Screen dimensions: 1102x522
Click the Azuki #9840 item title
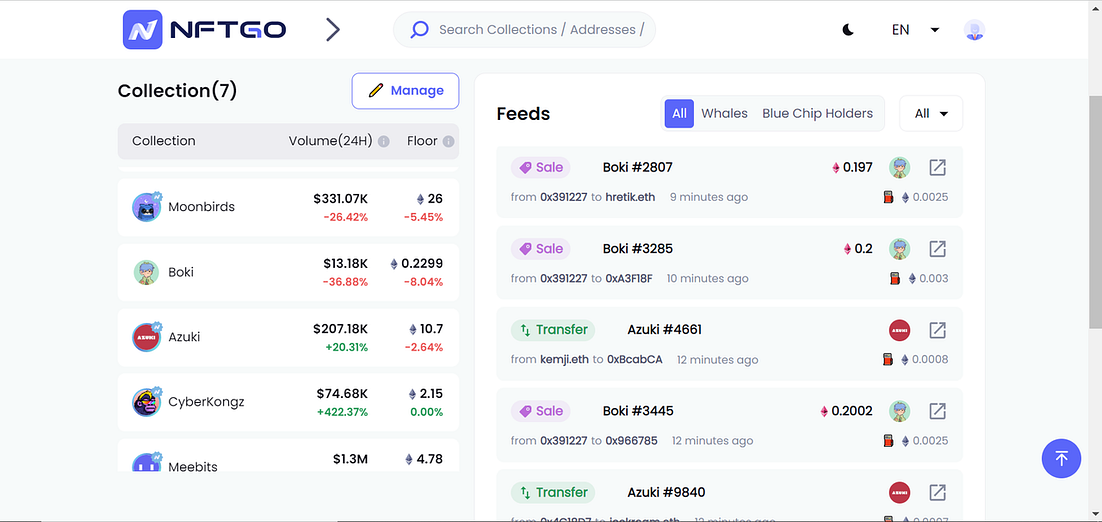tap(666, 492)
